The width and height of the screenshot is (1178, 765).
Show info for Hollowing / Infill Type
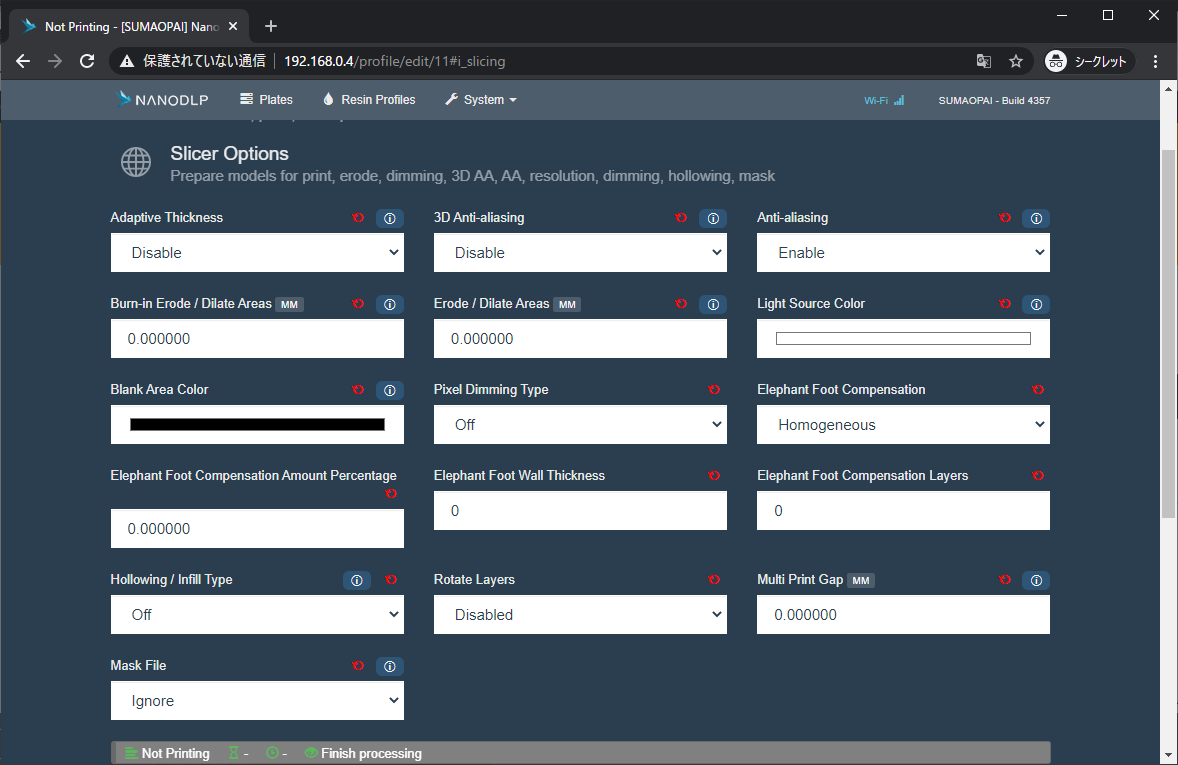point(357,580)
